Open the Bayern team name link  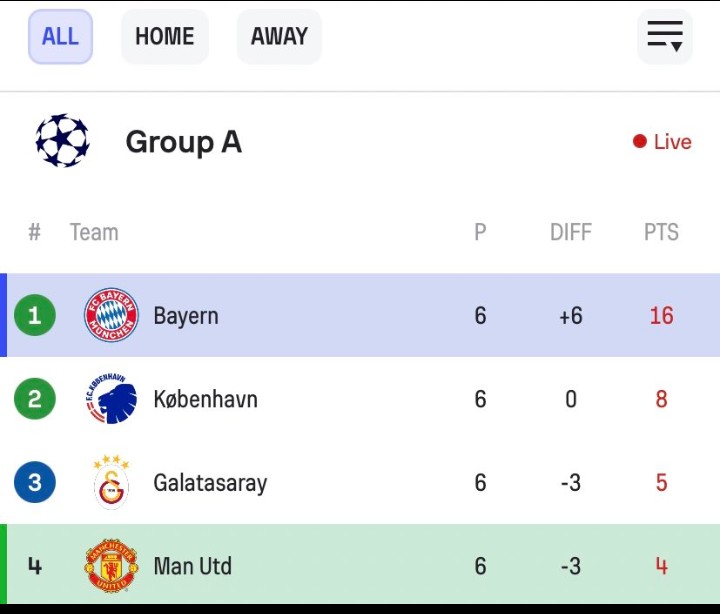186,316
